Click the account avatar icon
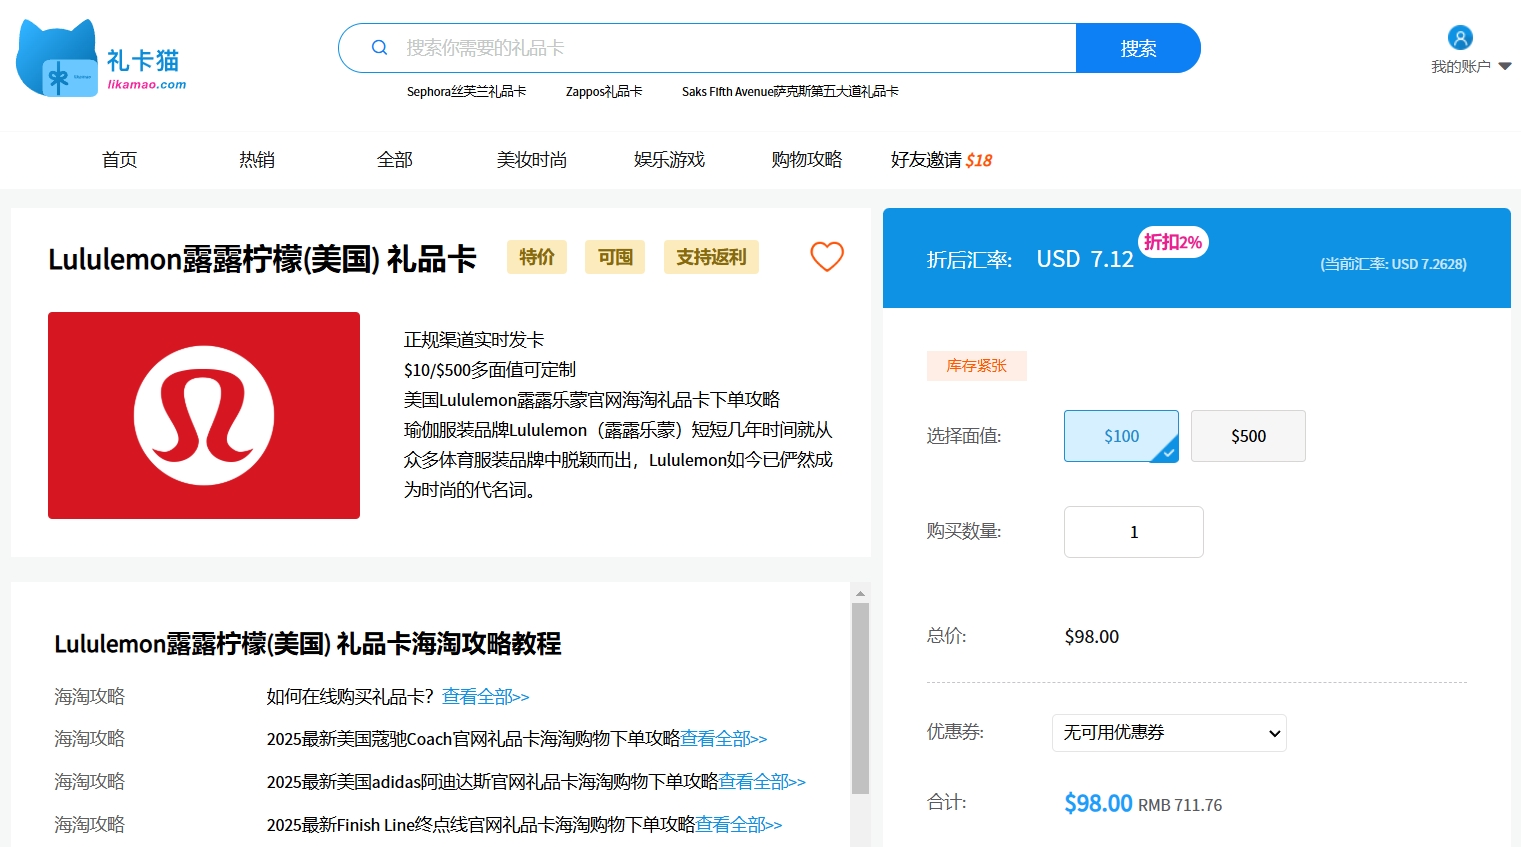Viewport: 1521px width, 847px height. point(1460,38)
